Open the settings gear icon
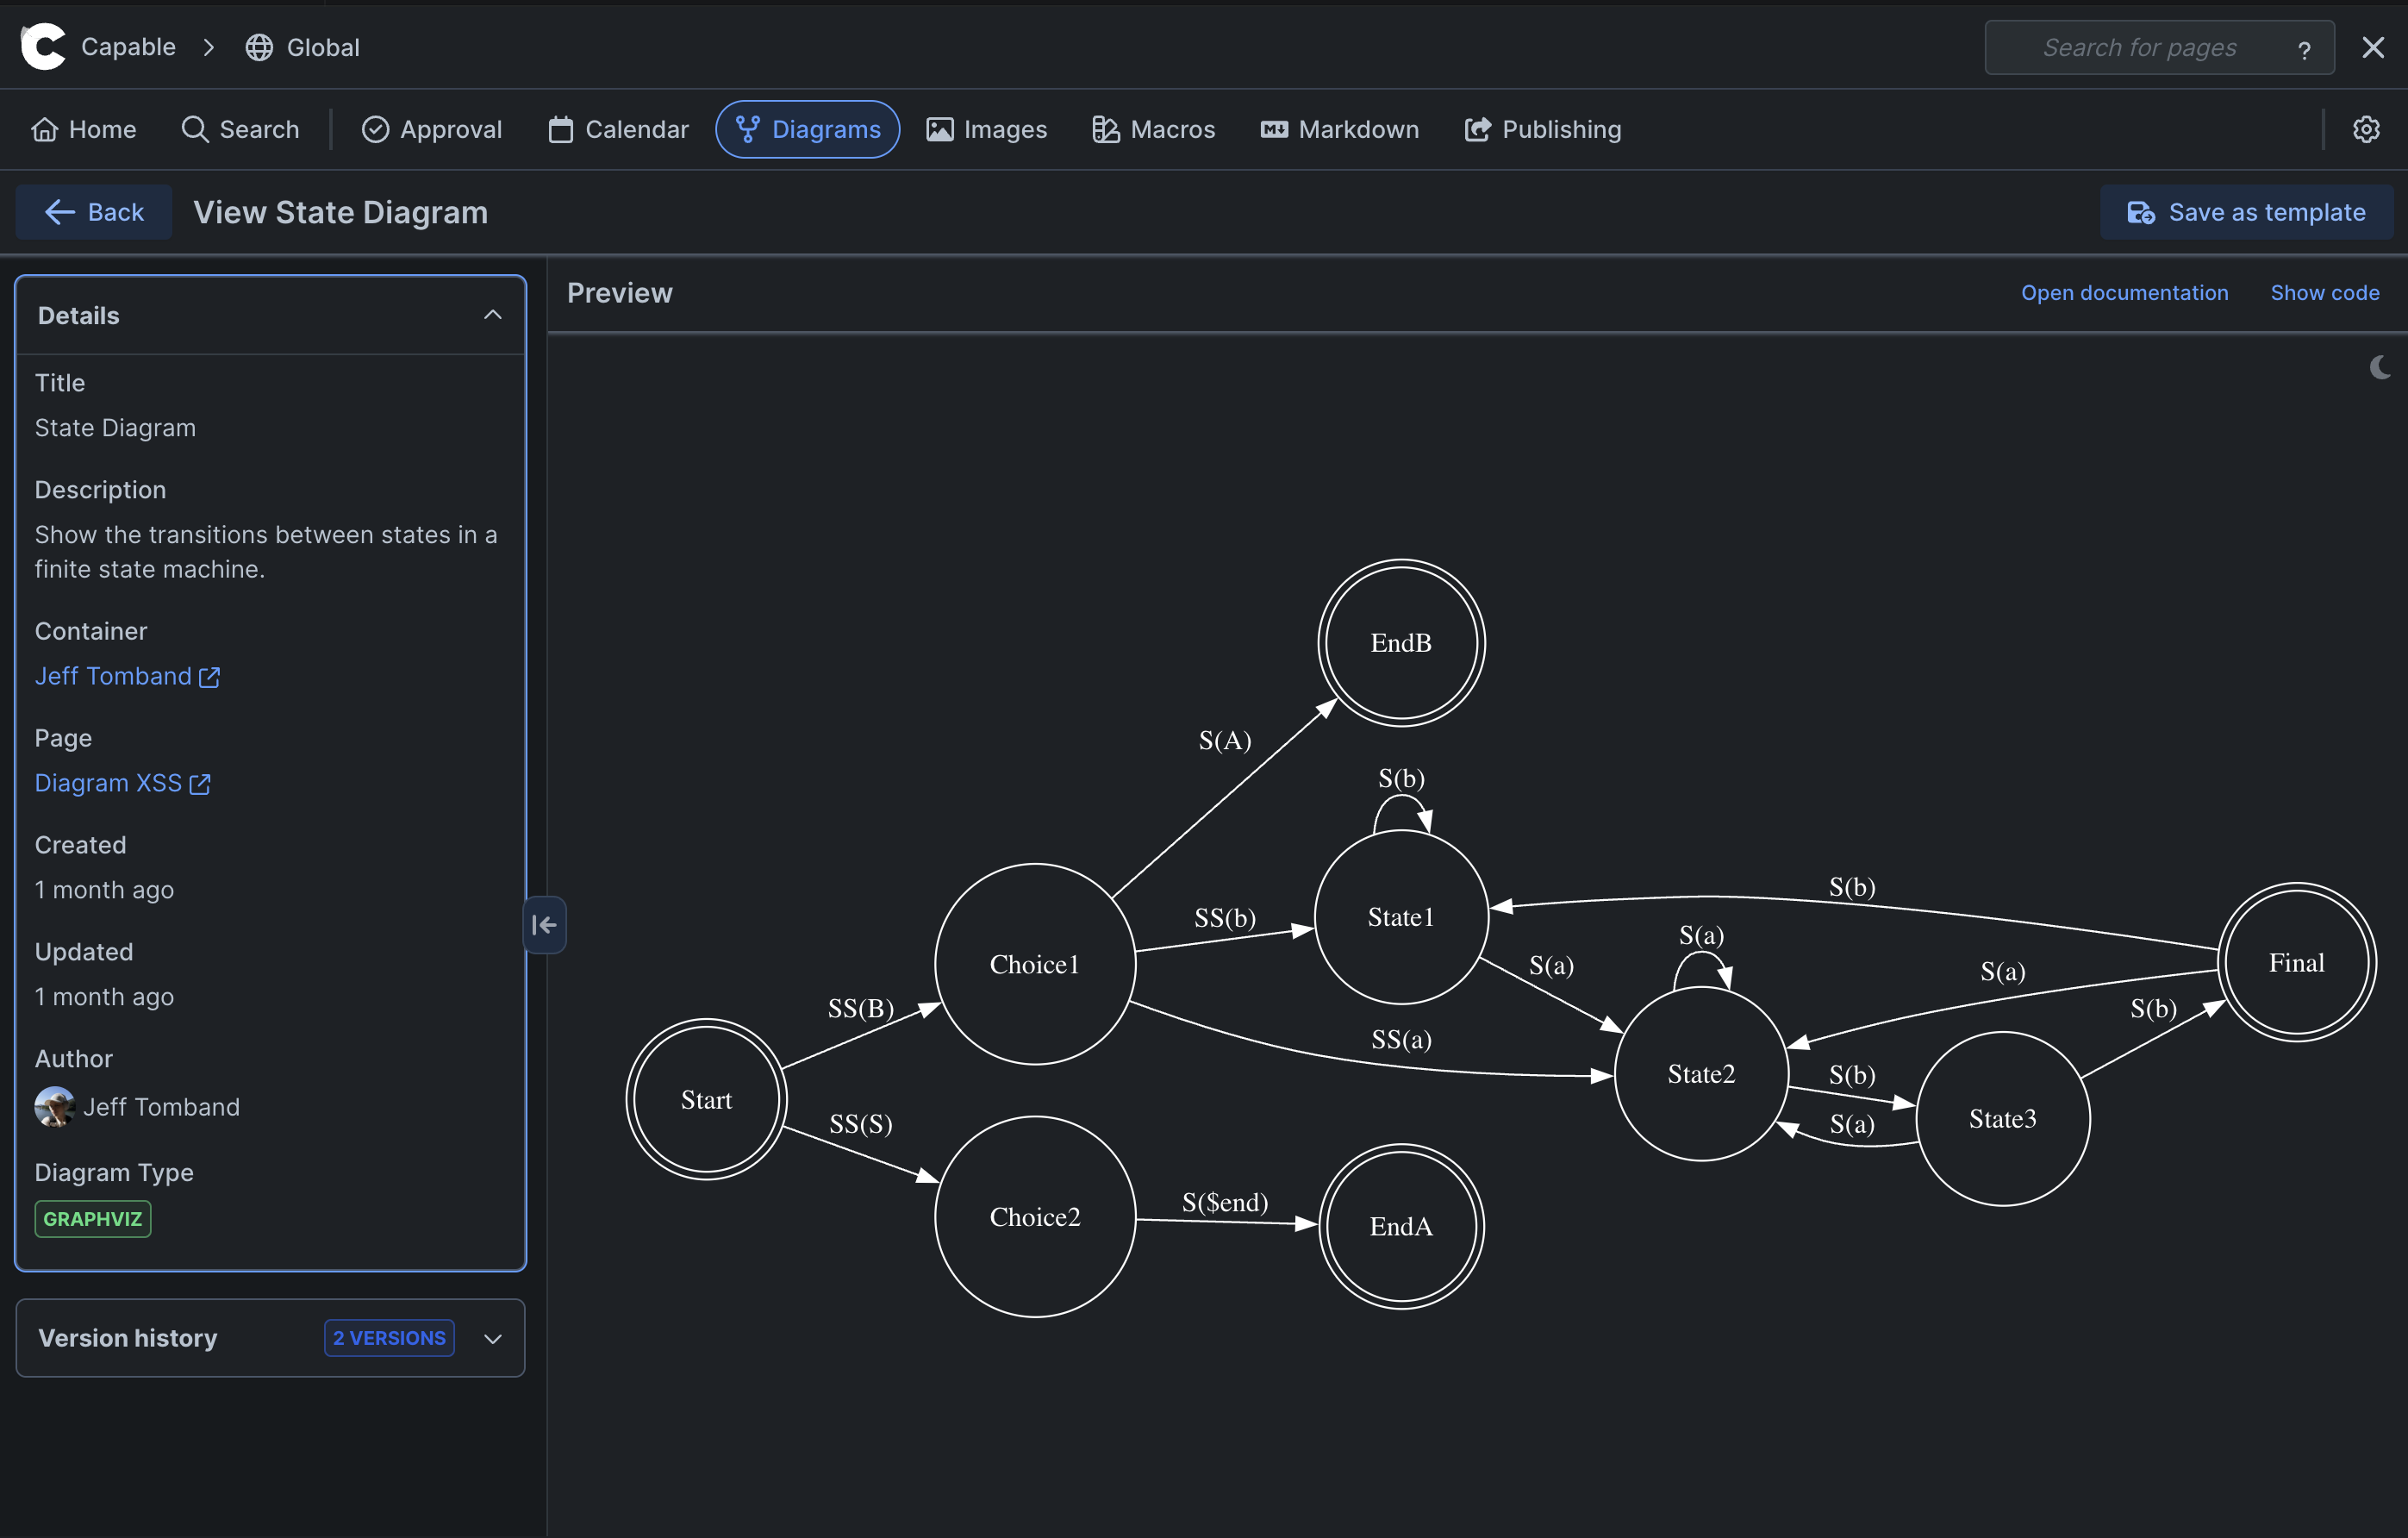This screenshot has height=1538, width=2408. (x=2365, y=129)
